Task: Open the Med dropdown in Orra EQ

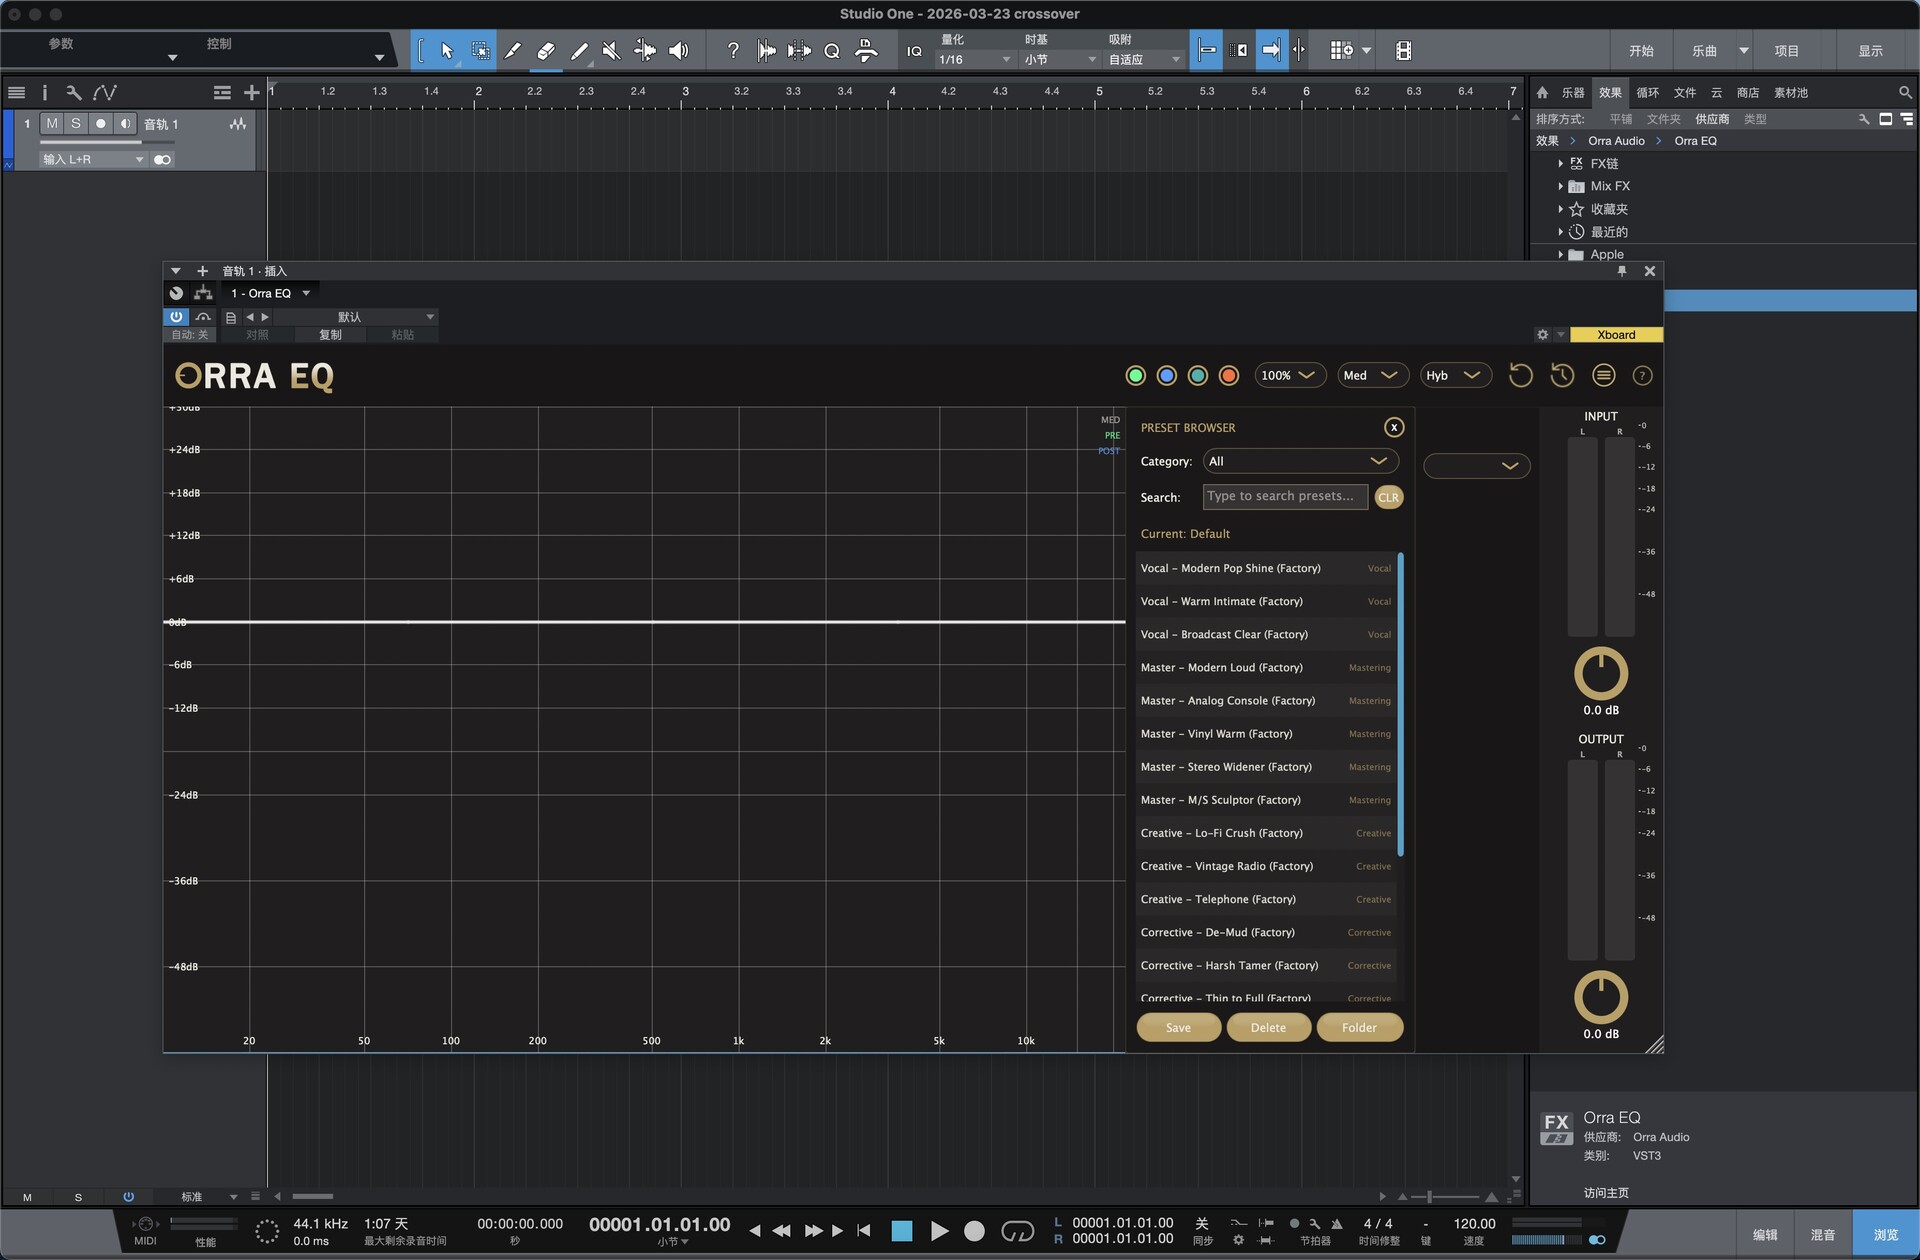Action: pos(1372,376)
